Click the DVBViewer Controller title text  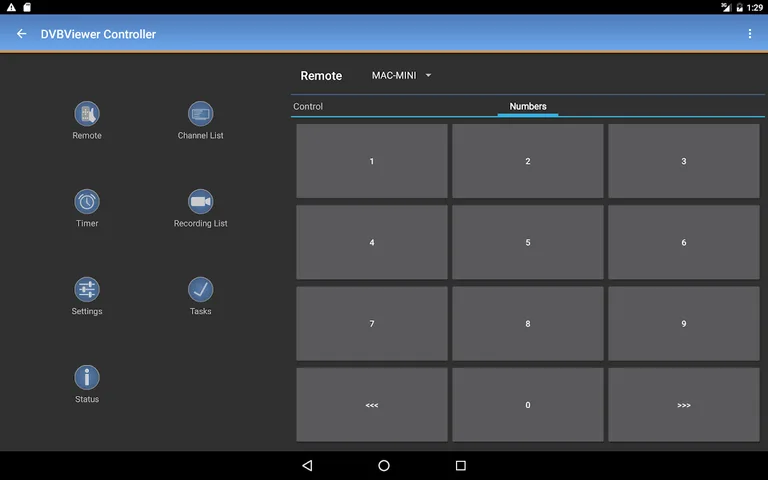coord(98,34)
